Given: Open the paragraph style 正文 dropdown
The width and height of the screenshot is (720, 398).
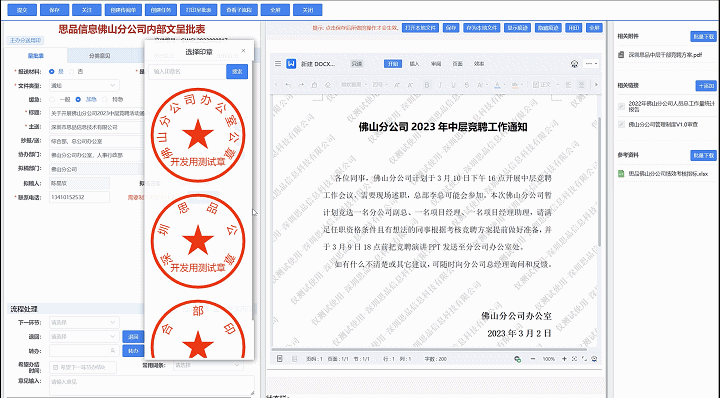Looking at the screenshot, I should (546, 85).
